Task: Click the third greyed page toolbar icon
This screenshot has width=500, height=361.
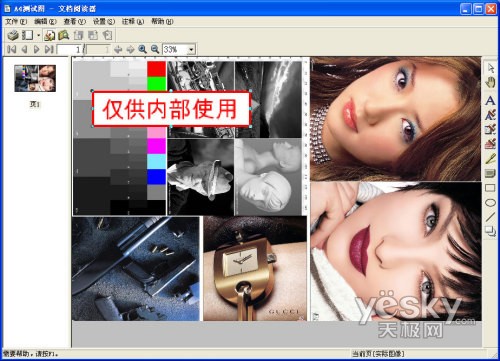Action: 107,35
